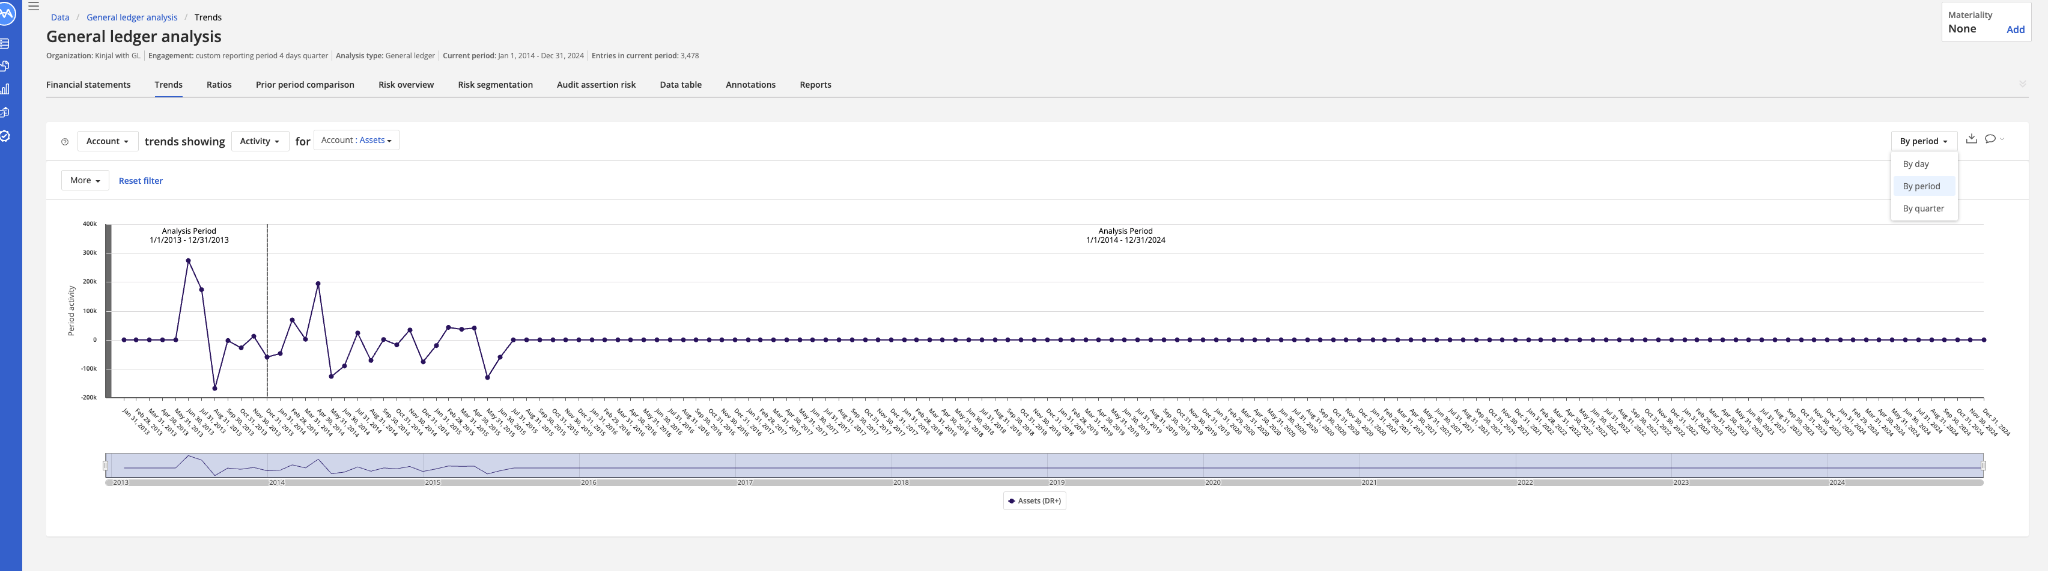Click the 2020 label in the range navigator

[x=1212, y=483]
